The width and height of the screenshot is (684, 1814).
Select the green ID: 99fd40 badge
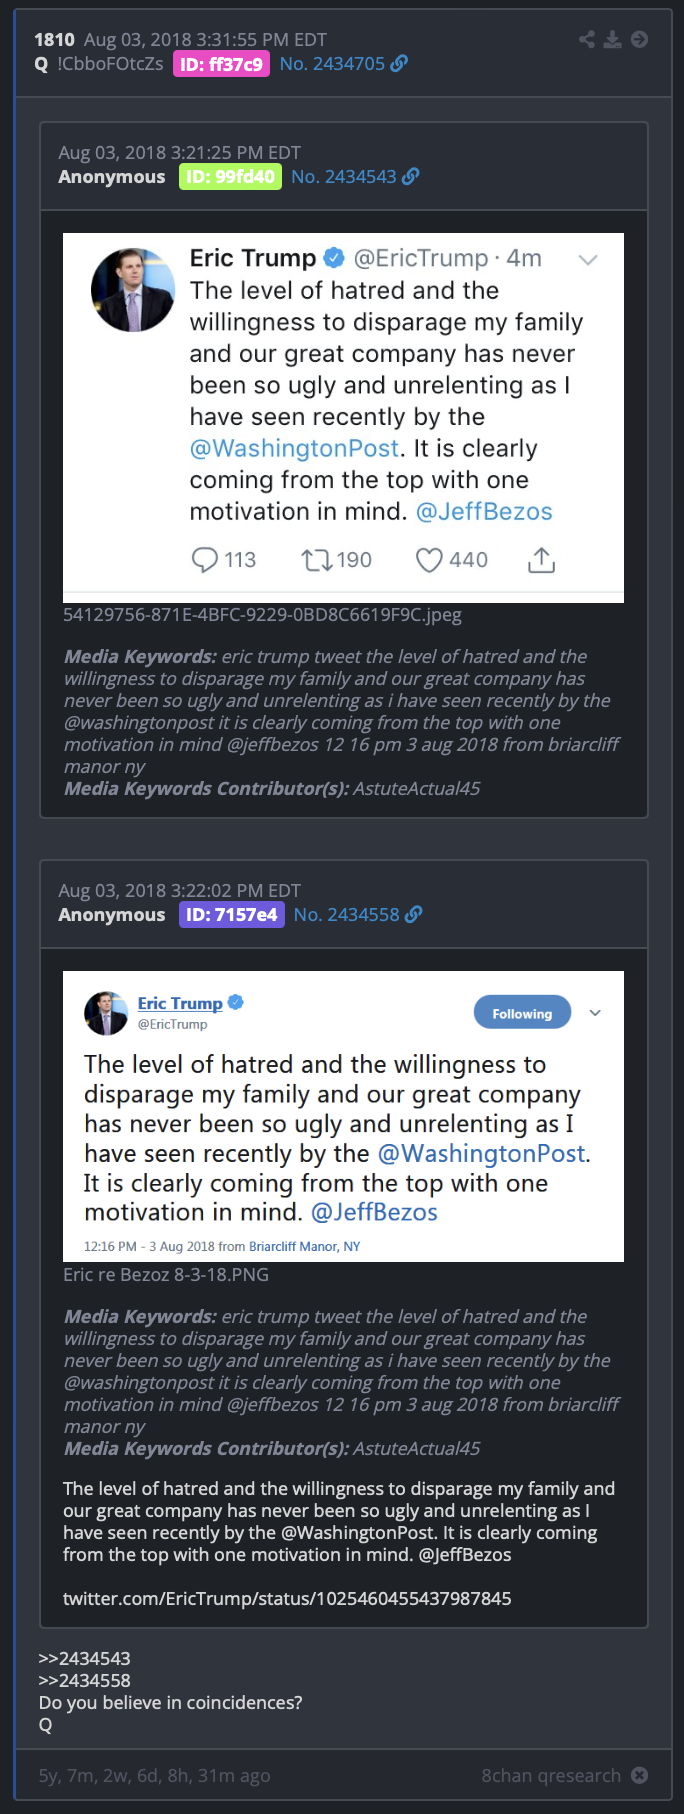(x=230, y=177)
